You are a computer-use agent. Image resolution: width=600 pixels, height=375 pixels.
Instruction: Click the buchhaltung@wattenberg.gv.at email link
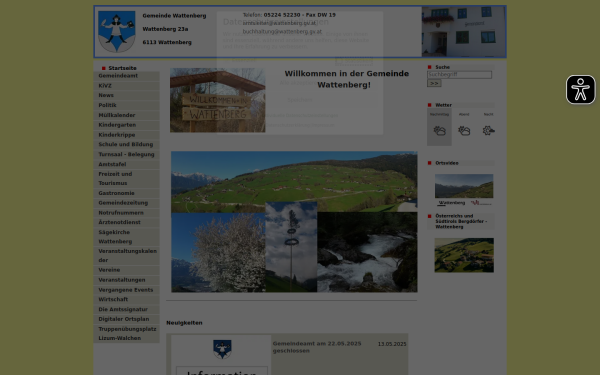tap(282, 32)
